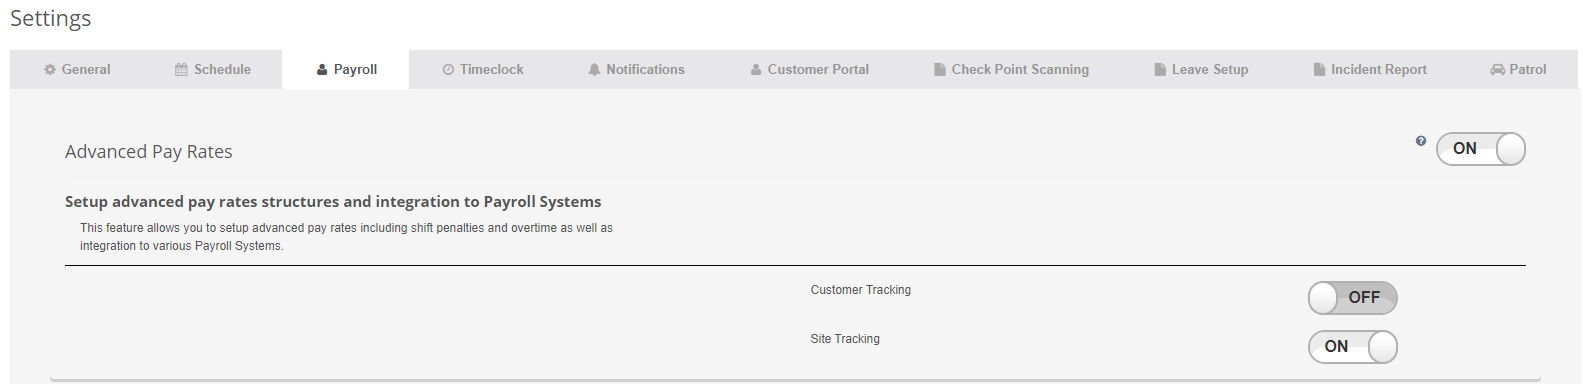
Task: Click the gear icon on General tab
Action: click(x=50, y=70)
